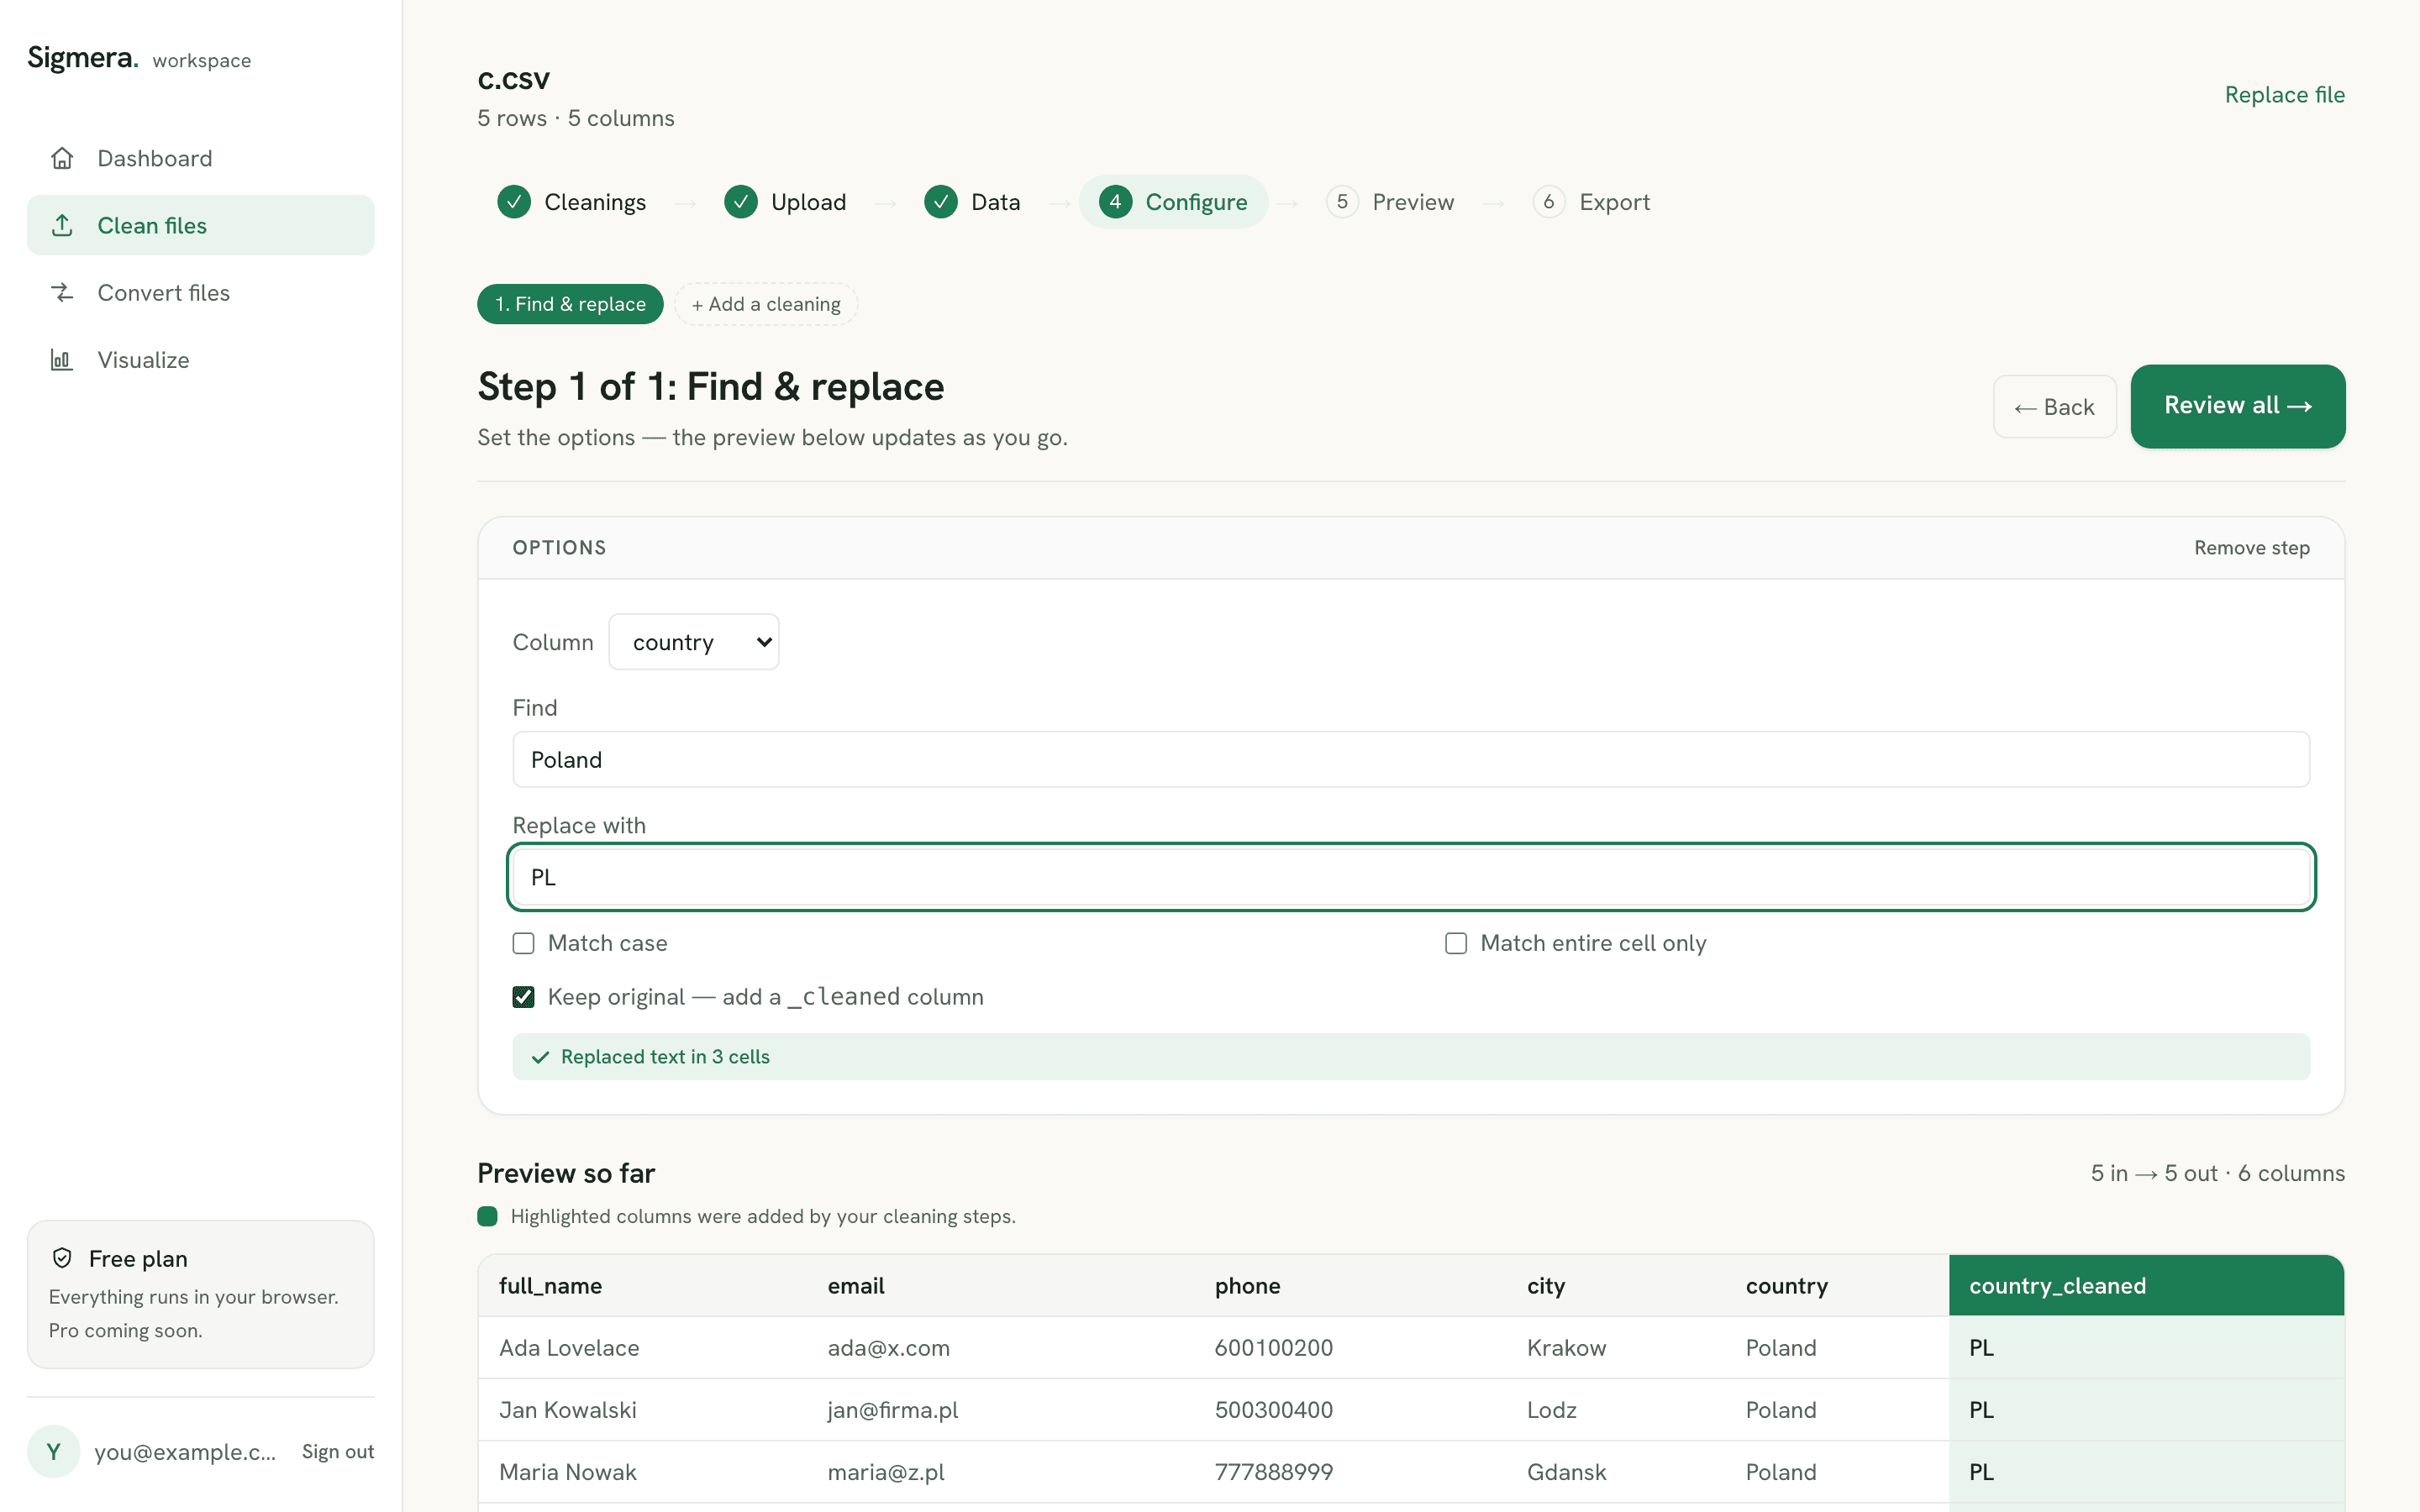The height and width of the screenshot is (1512, 2420).
Task: Return to the Data wizard step
Action: click(973, 202)
